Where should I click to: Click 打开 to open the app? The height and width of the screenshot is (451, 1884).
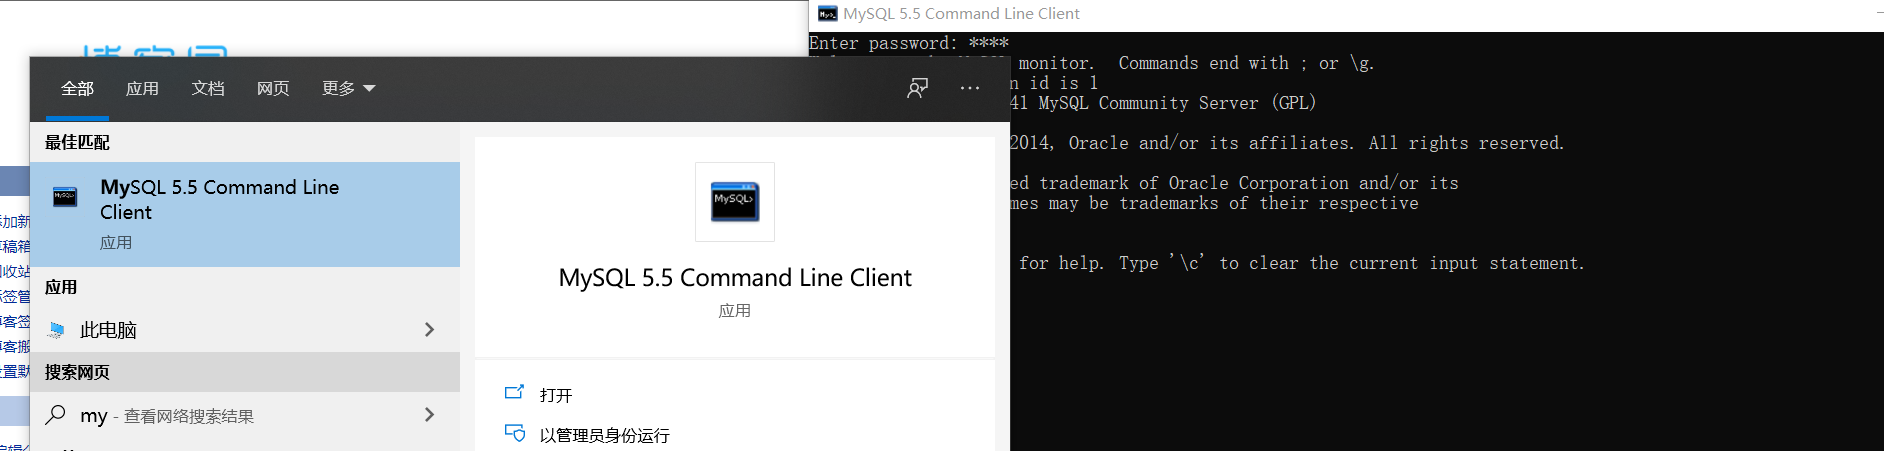[x=556, y=395]
